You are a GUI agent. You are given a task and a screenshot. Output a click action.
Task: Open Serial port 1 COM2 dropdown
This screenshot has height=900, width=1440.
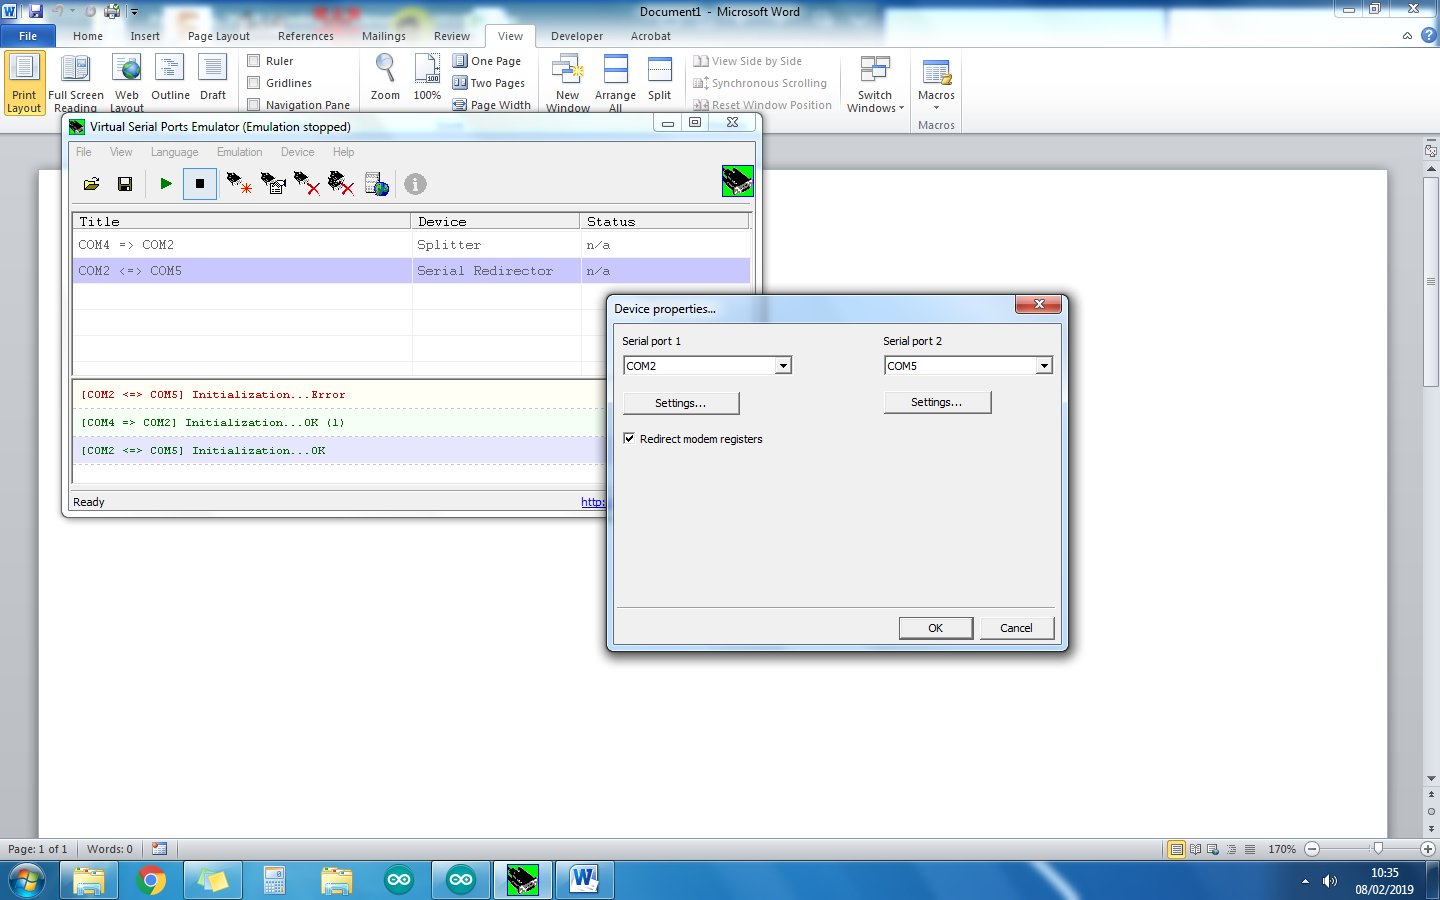point(784,366)
